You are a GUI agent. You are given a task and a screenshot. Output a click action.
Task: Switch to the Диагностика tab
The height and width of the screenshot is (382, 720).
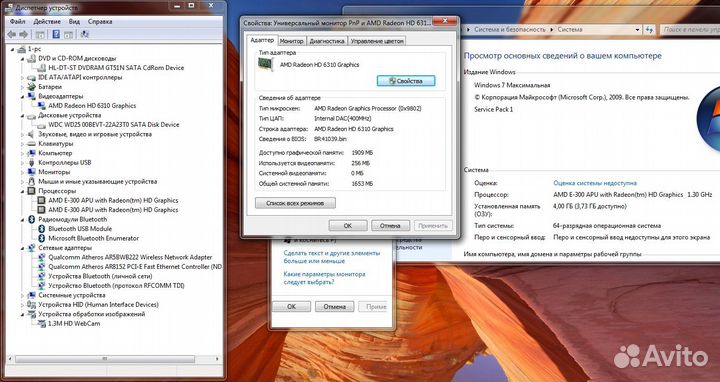click(327, 41)
